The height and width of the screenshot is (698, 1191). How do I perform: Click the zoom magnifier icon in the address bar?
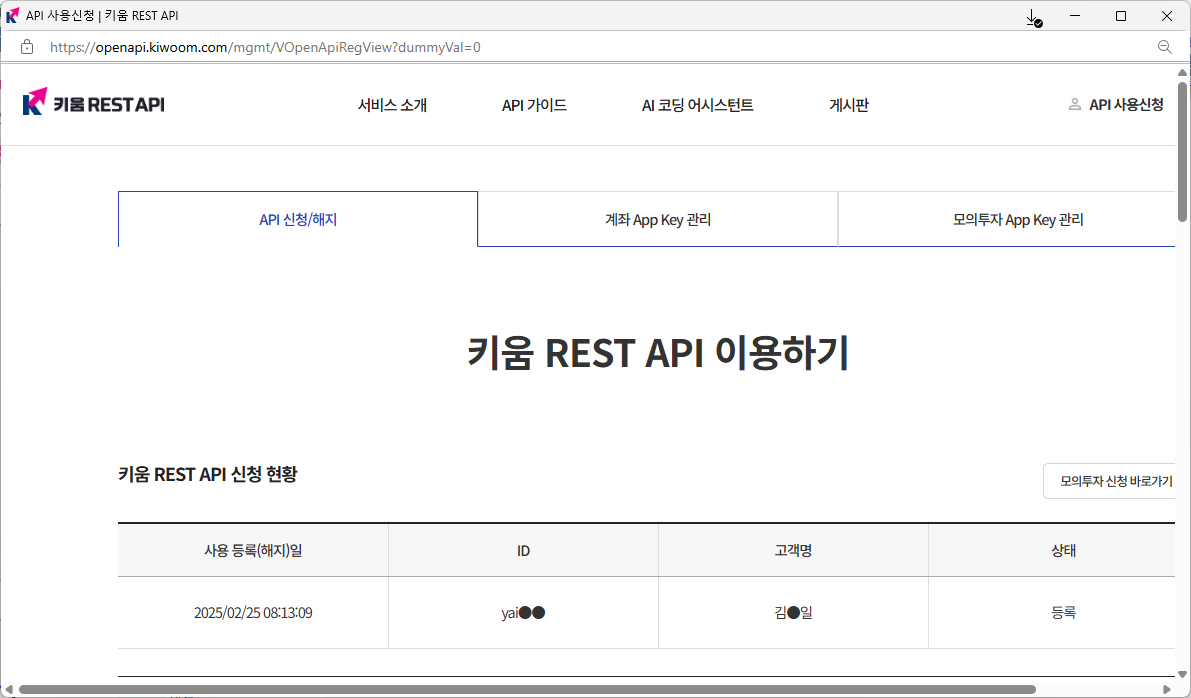click(x=1164, y=47)
